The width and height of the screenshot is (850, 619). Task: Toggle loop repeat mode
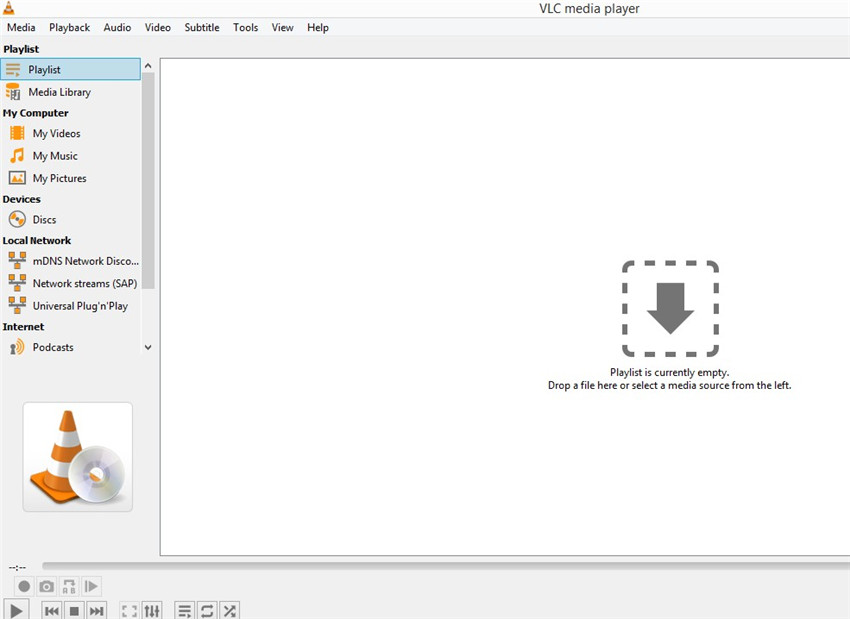pyautogui.click(x=207, y=611)
